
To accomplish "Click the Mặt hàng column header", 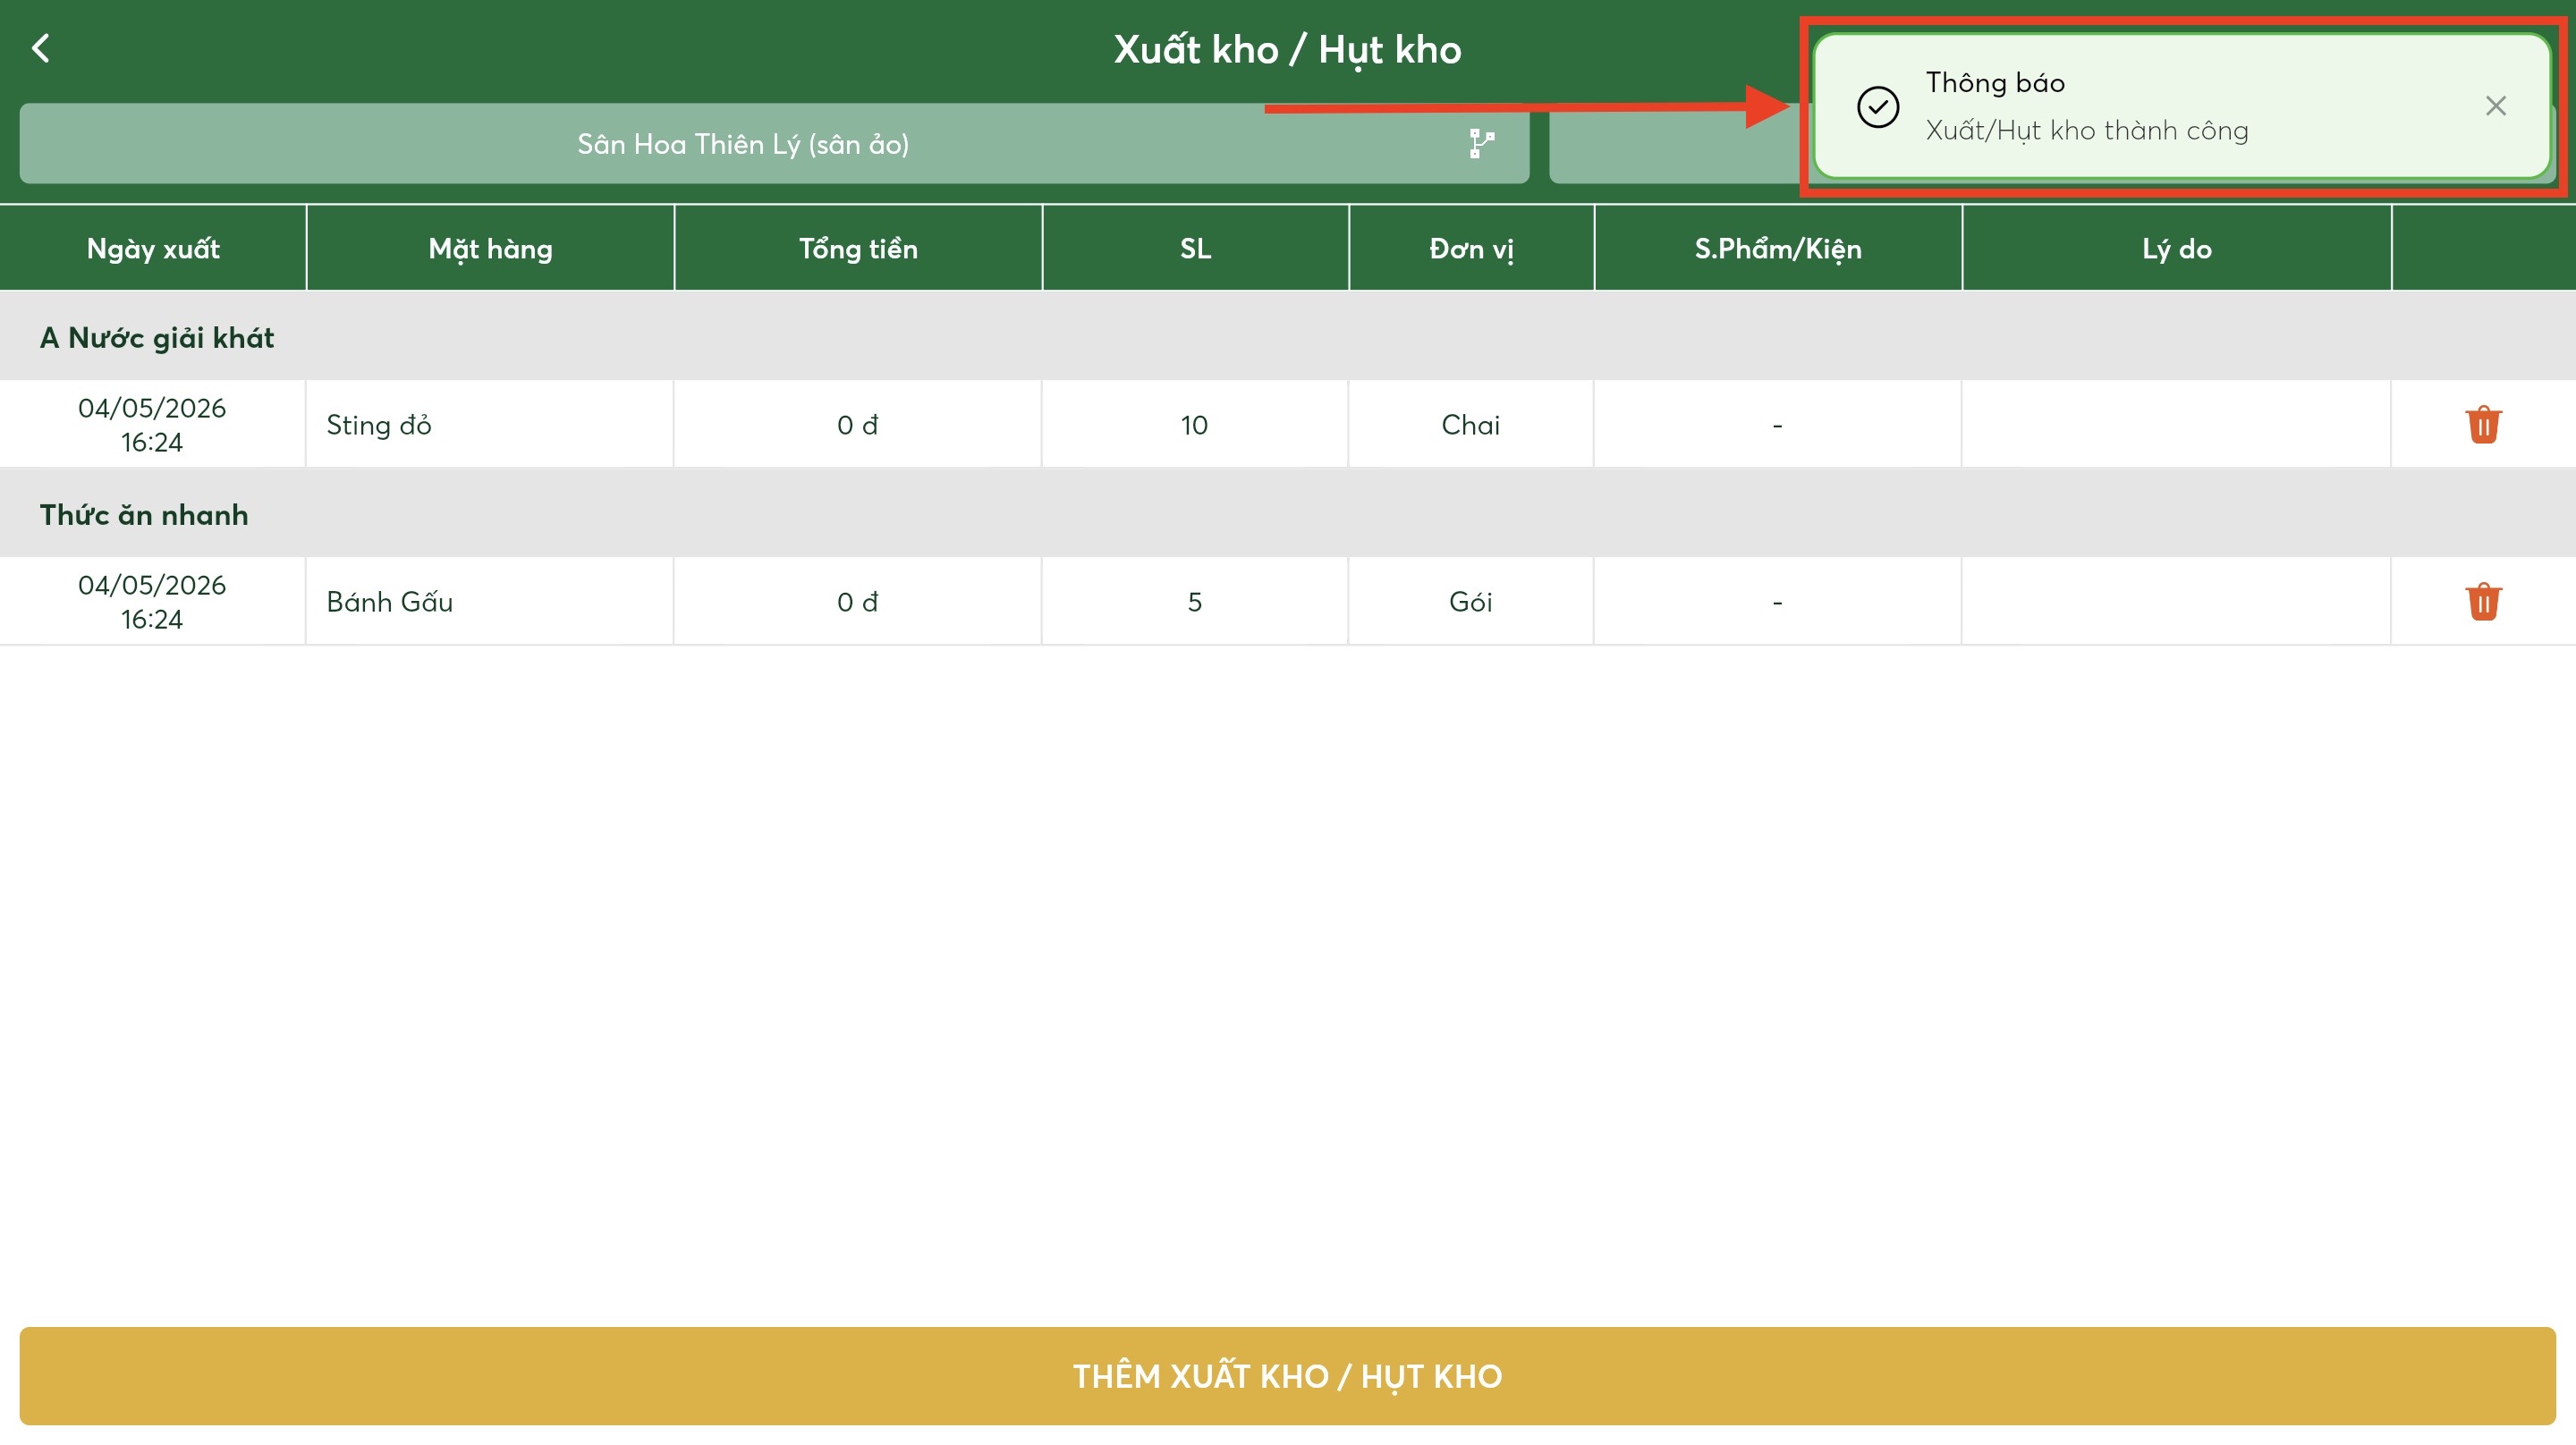I will 490,248.
